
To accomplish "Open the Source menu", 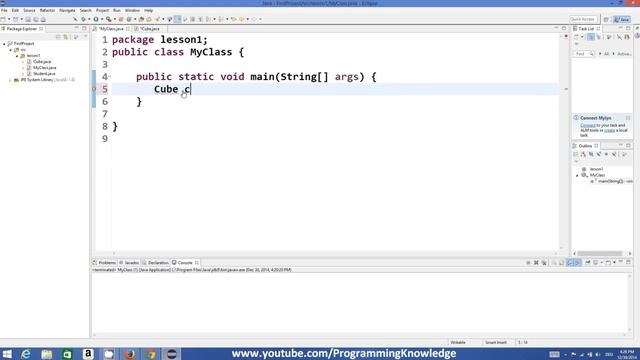I will pyautogui.click(x=29, y=10).
